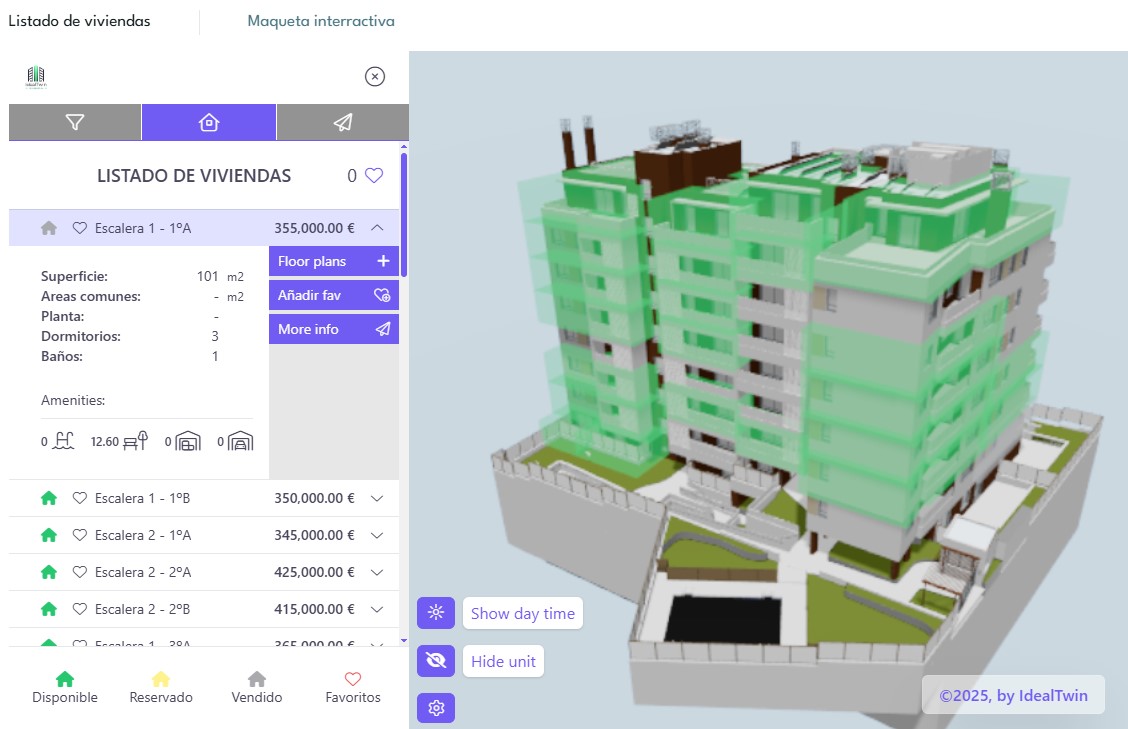1128x729 pixels.
Task: Click green house icon for Escalera 2 - 1ºA
Action: tap(49, 535)
